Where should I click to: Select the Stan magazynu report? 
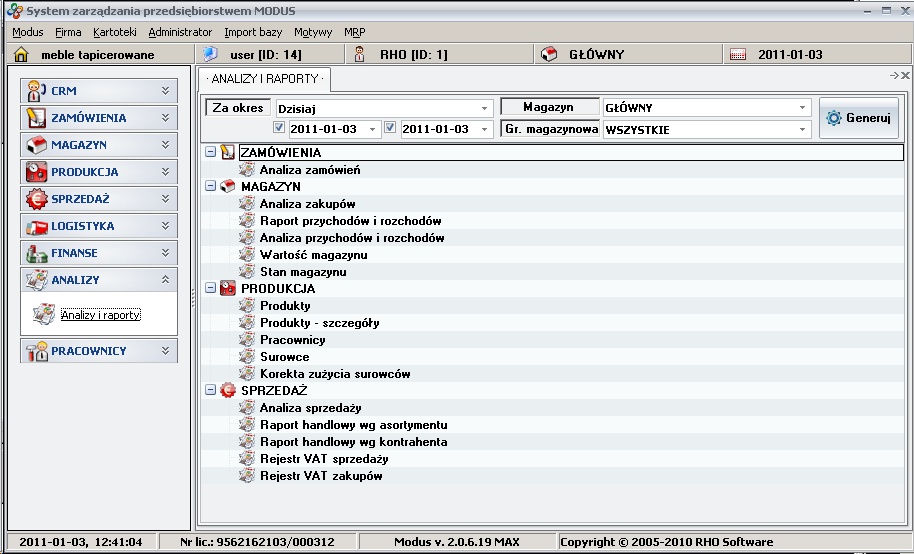click(302, 272)
